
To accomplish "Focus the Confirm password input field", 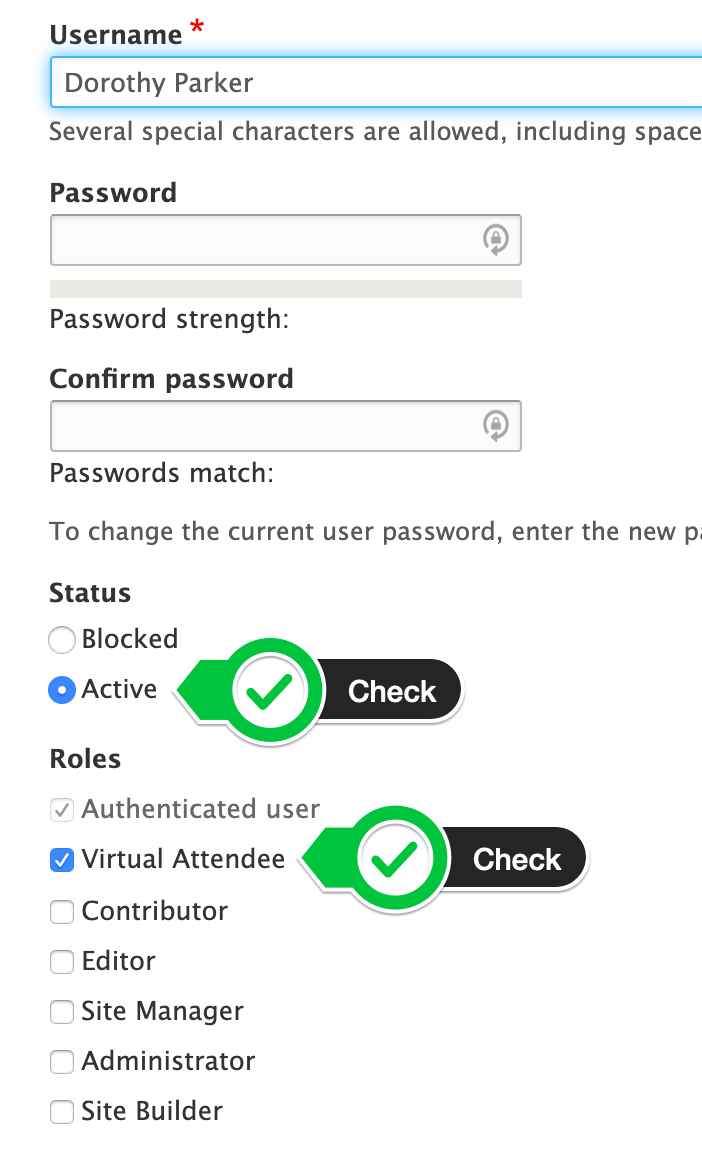I will coord(265,426).
